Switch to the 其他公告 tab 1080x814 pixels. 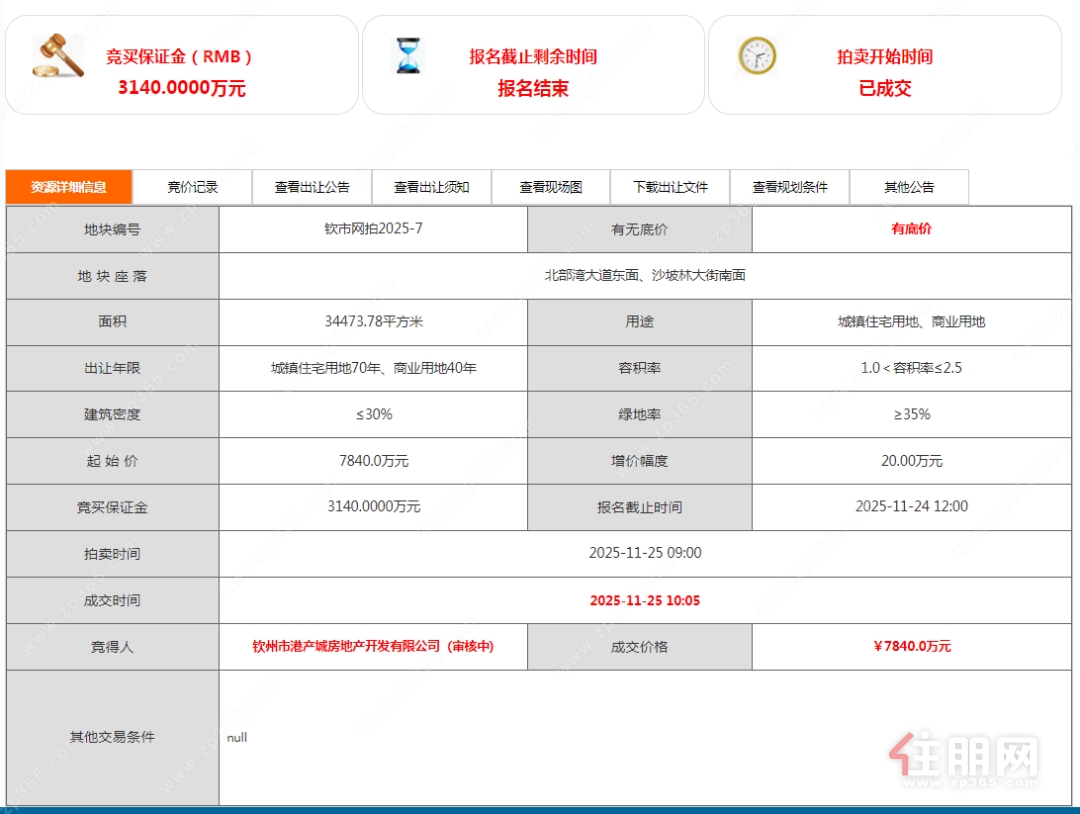[909, 187]
